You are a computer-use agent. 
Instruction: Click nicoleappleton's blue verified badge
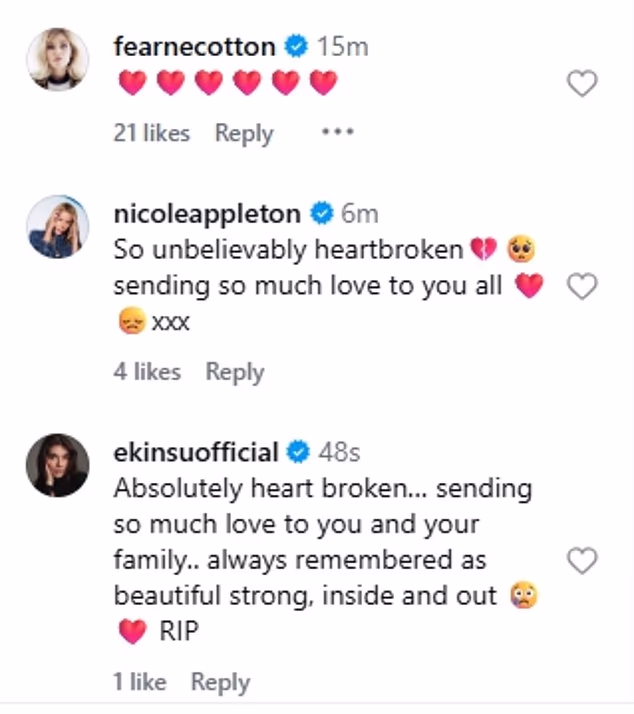pos(321,213)
